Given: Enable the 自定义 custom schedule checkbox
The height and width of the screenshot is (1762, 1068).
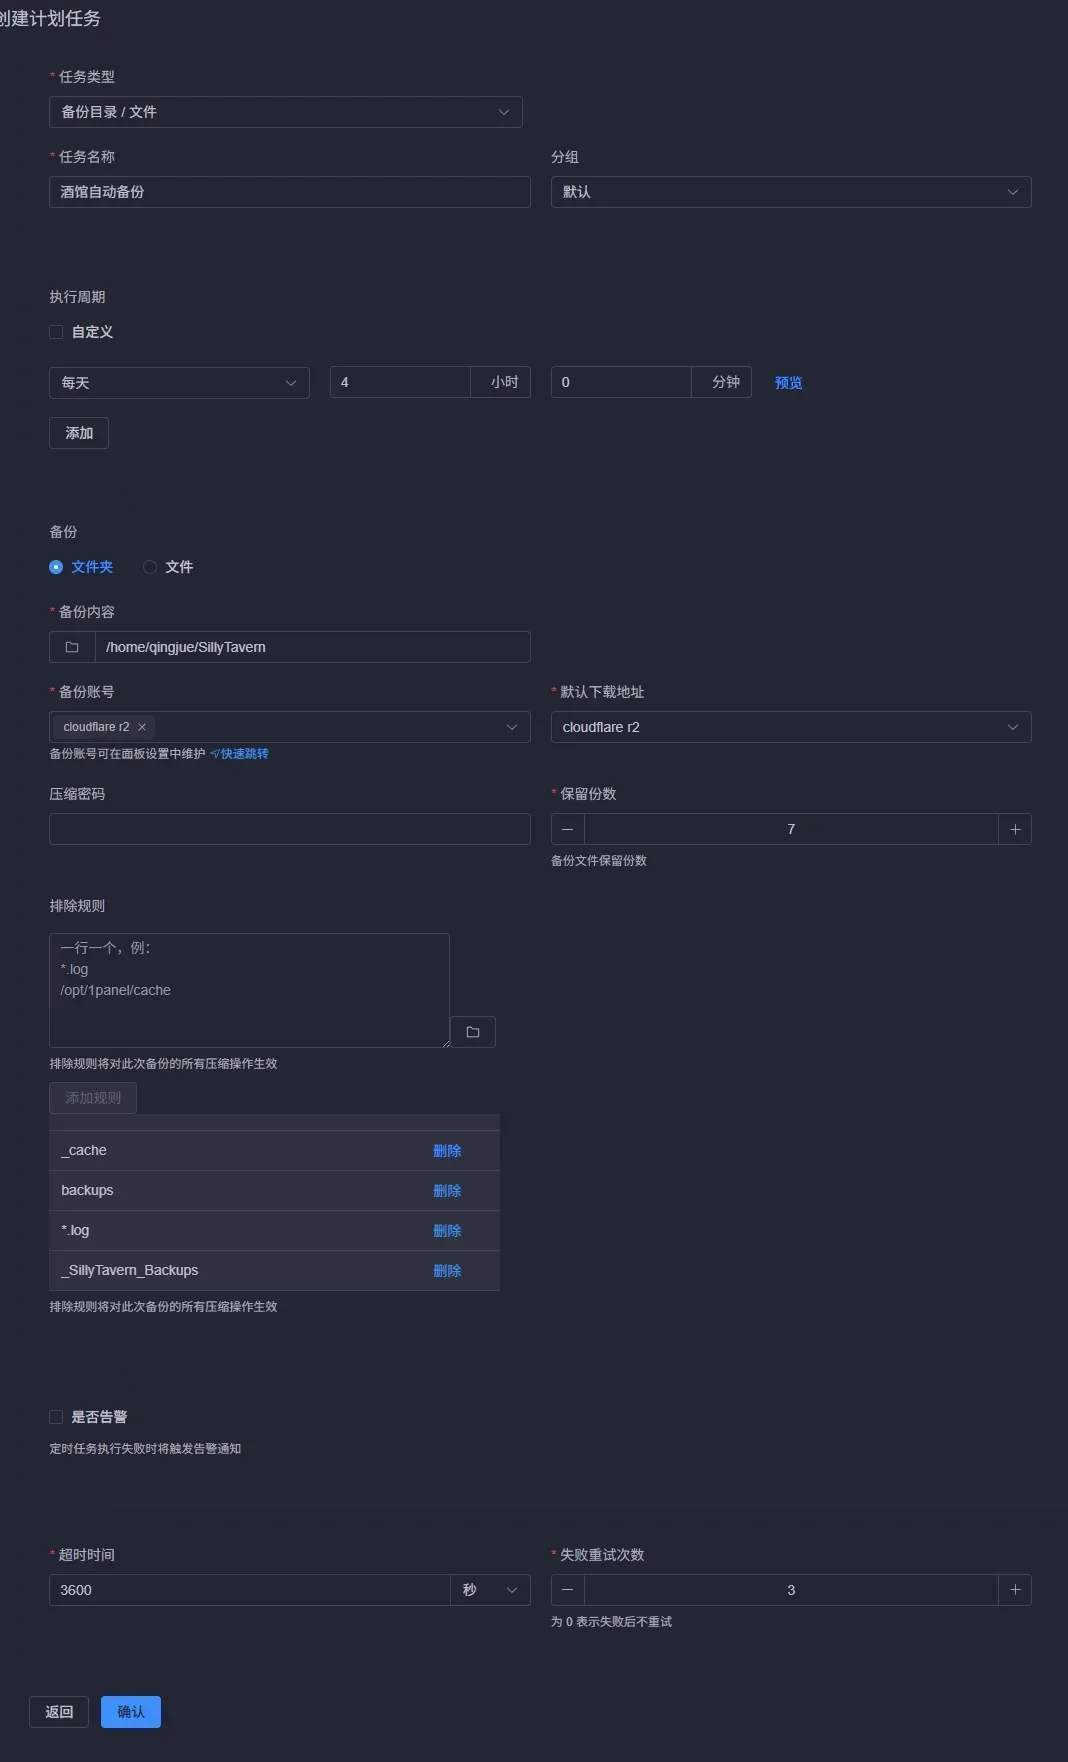Looking at the screenshot, I should [x=56, y=332].
